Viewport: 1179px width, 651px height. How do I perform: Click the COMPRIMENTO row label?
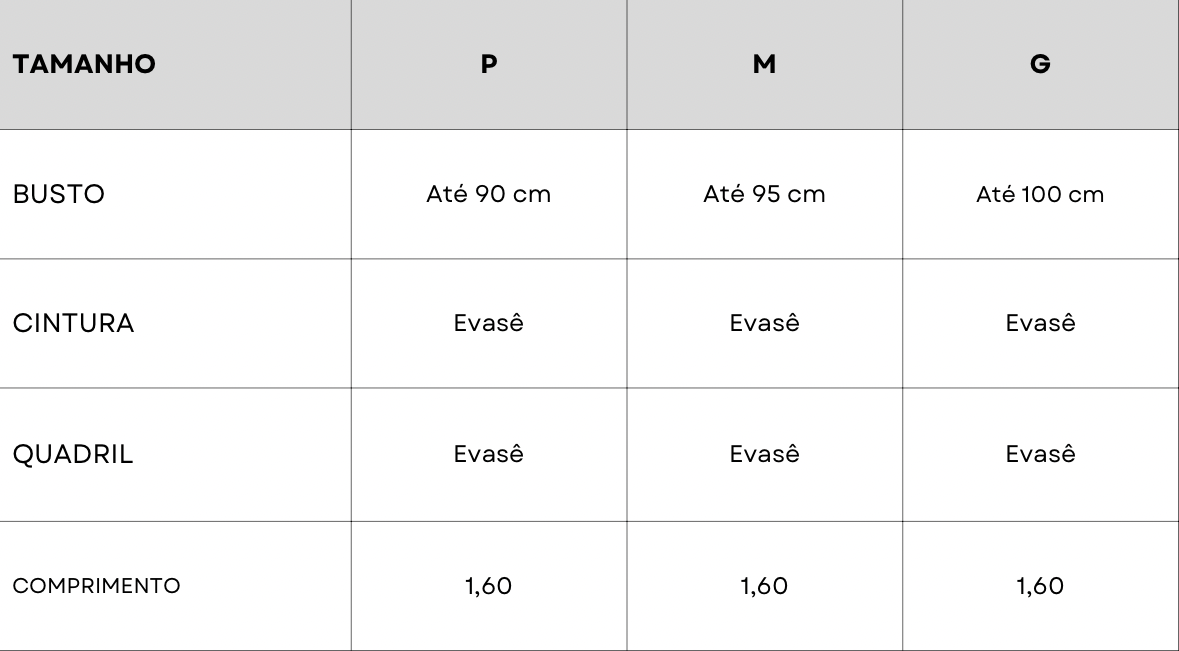click(x=96, y=586)
